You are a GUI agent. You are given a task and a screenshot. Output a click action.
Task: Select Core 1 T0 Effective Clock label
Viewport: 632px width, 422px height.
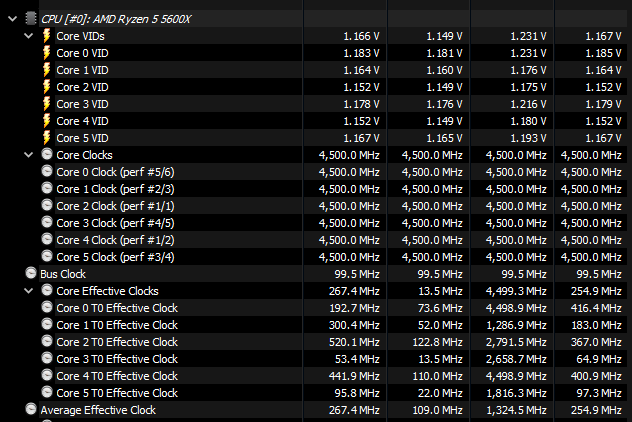[x=117, y=324]
